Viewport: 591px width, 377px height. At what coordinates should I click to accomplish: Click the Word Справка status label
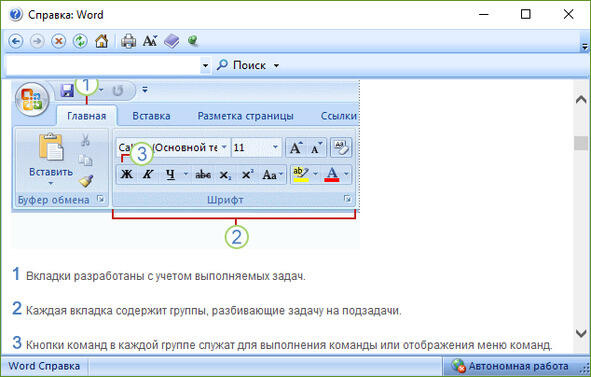pos(44,366)
